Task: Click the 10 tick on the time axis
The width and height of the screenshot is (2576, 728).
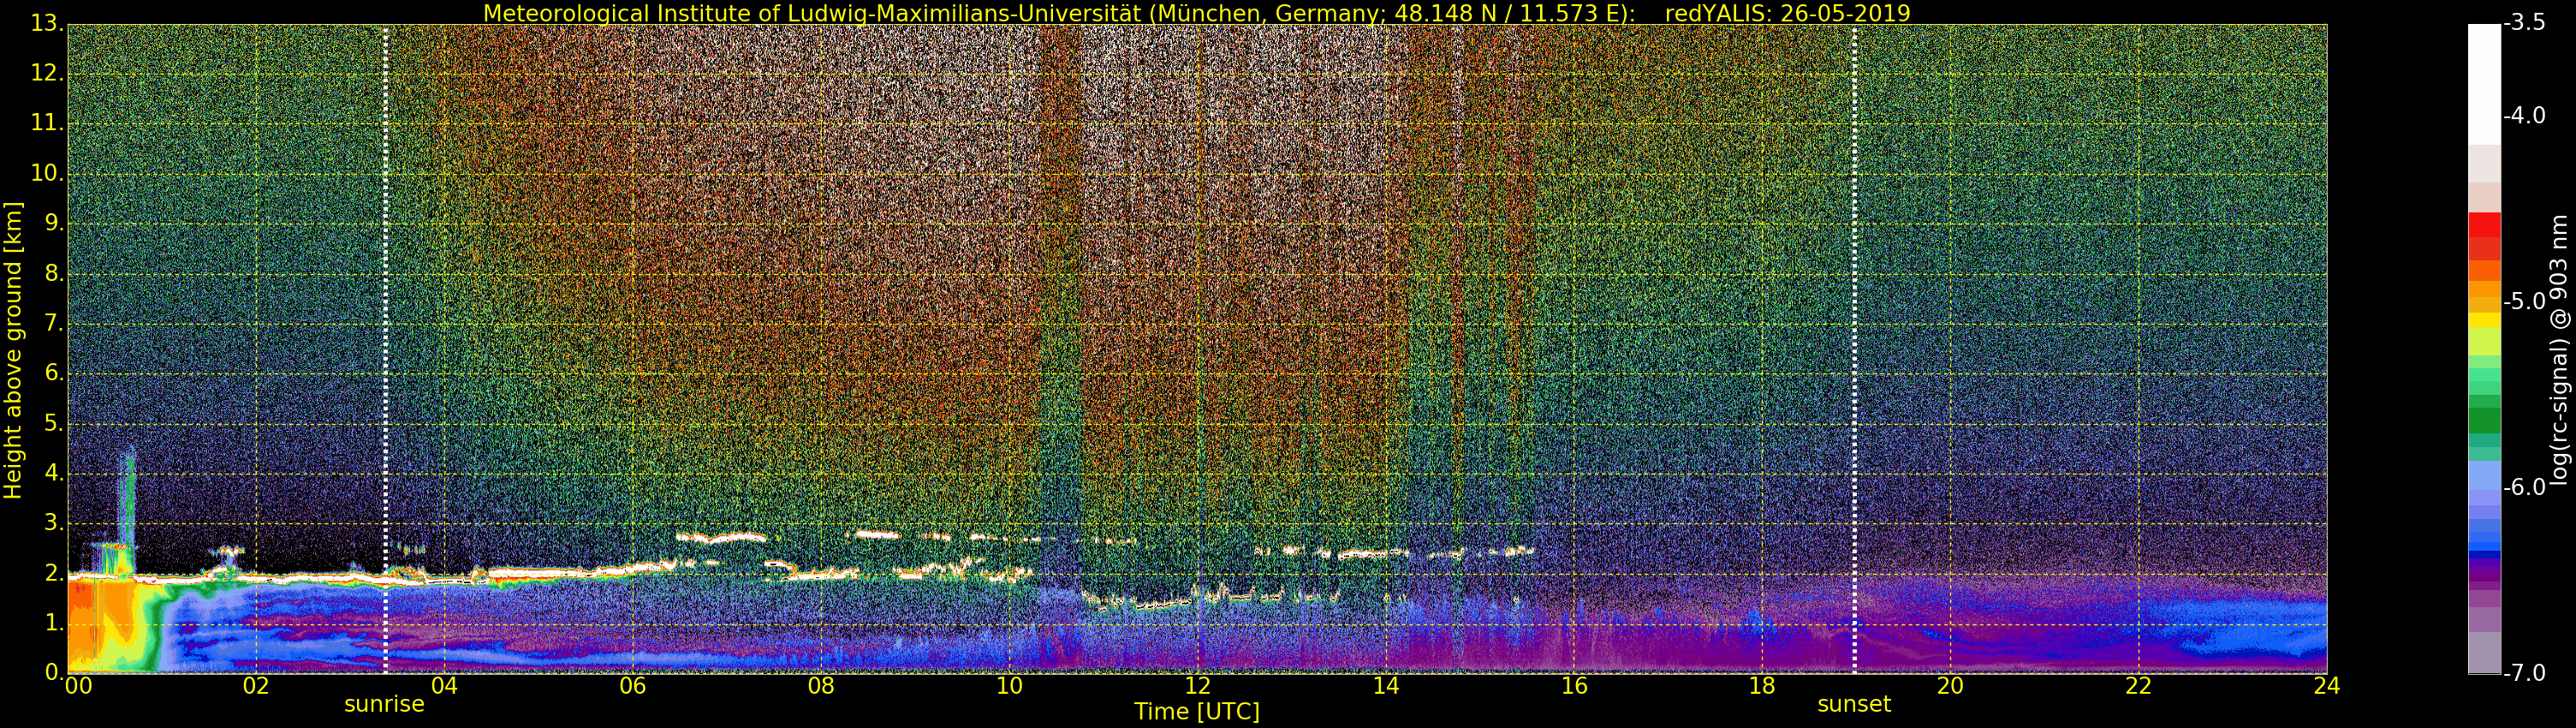Action: [x=1009, y=685]
